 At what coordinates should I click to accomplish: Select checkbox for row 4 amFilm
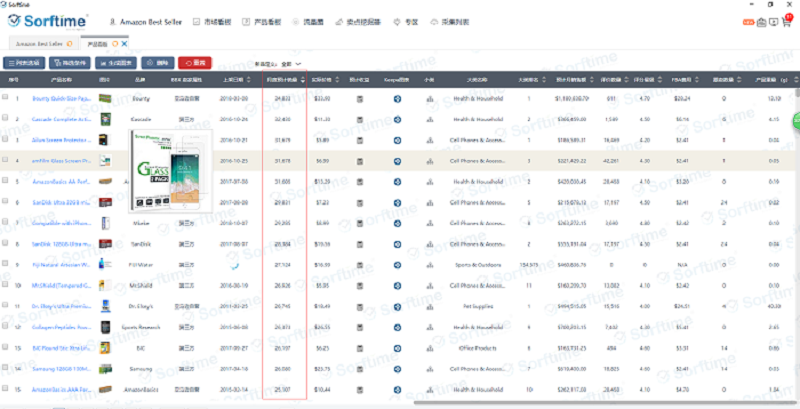tap(5, 159)
